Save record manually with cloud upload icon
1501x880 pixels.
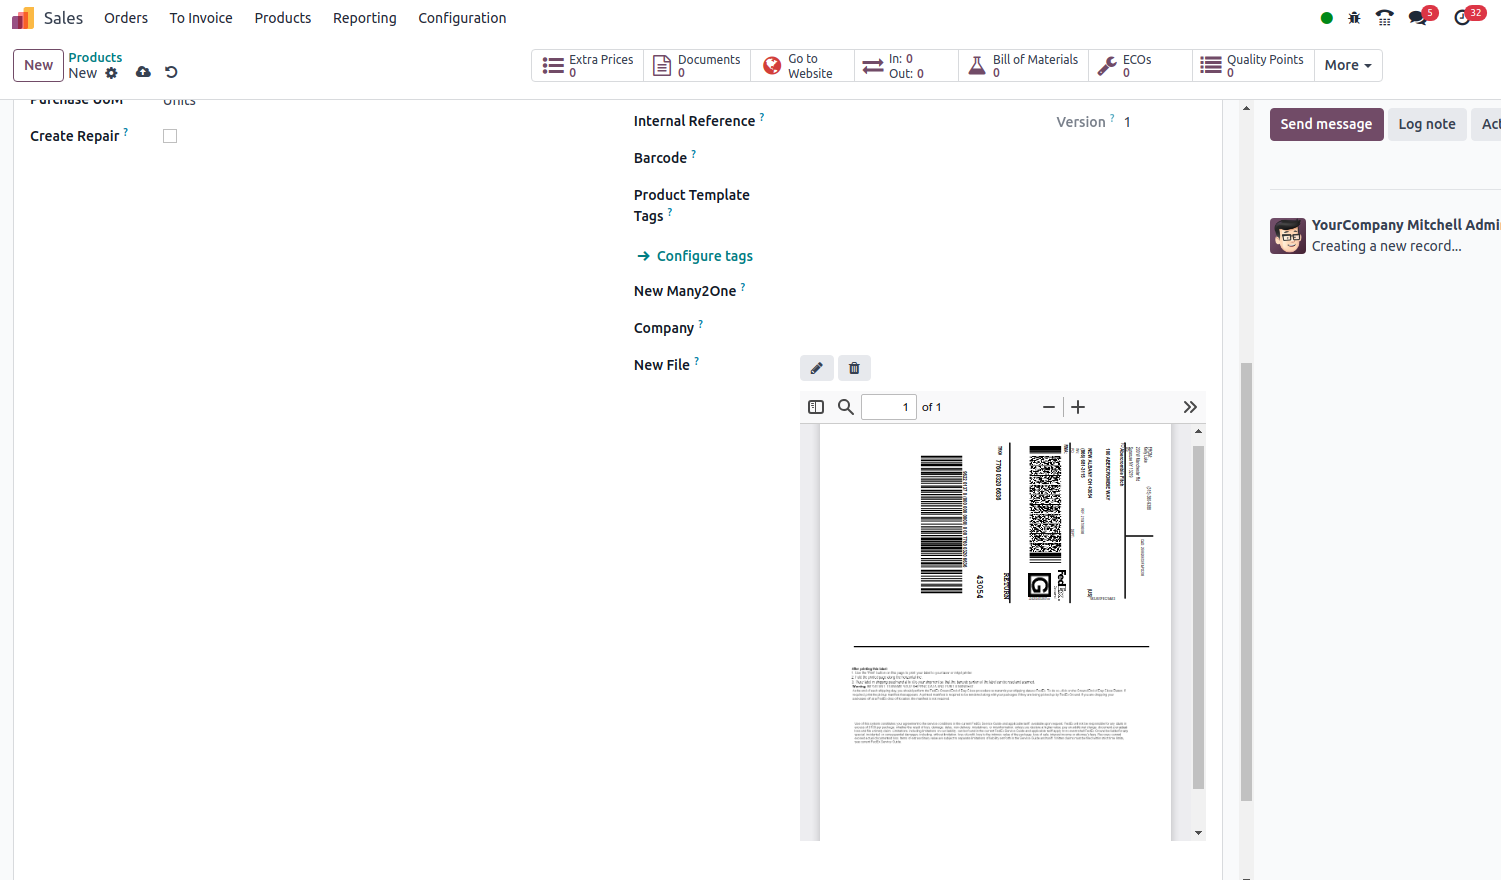coord(143,72)
